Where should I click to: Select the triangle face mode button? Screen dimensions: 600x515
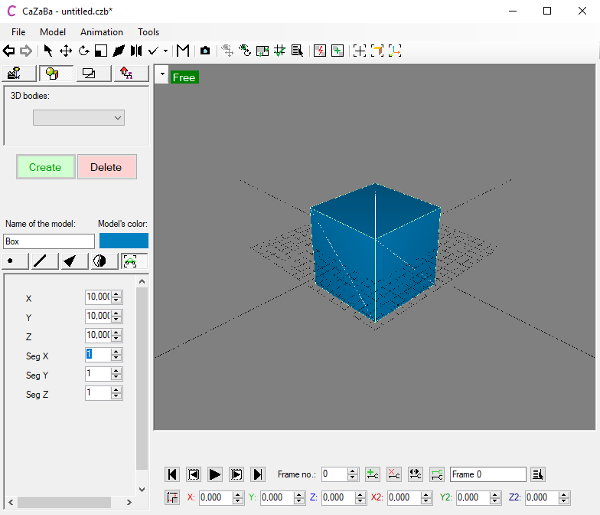tap(70, 261)
